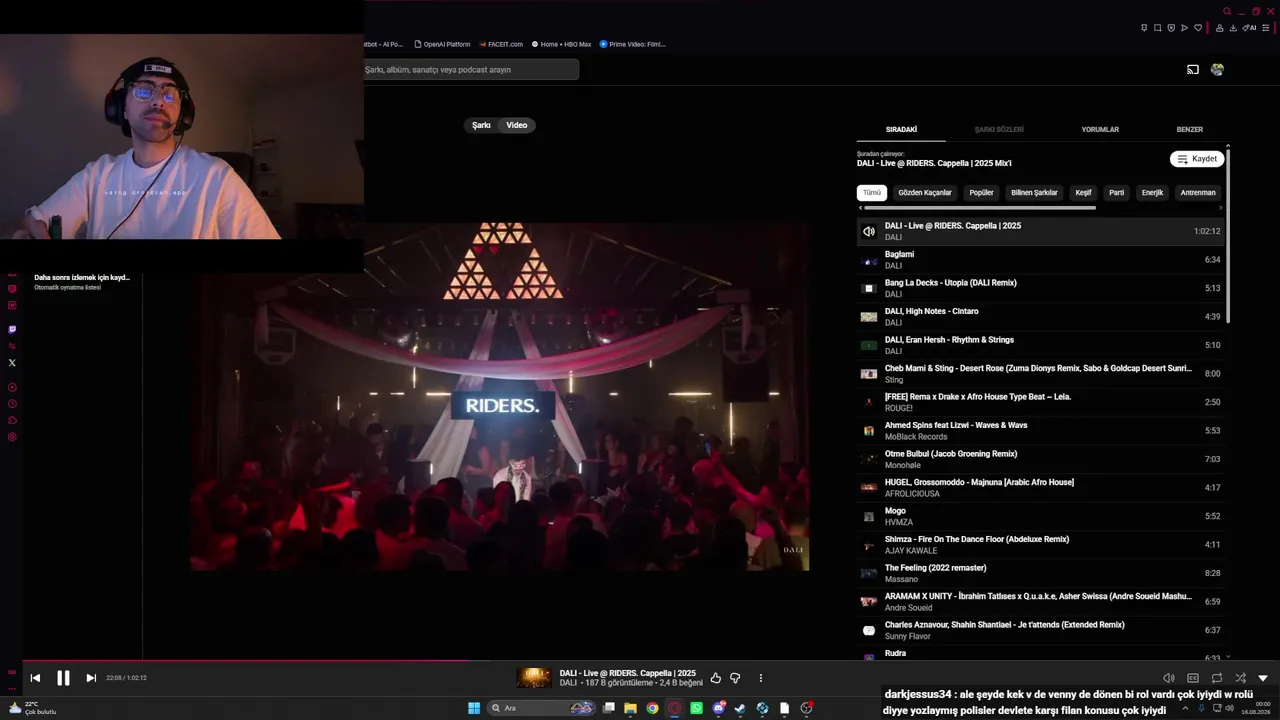Screen dimensions: 1280x720
Task: Select the SIRADAKİ tab
Action: tap(901, 129)
